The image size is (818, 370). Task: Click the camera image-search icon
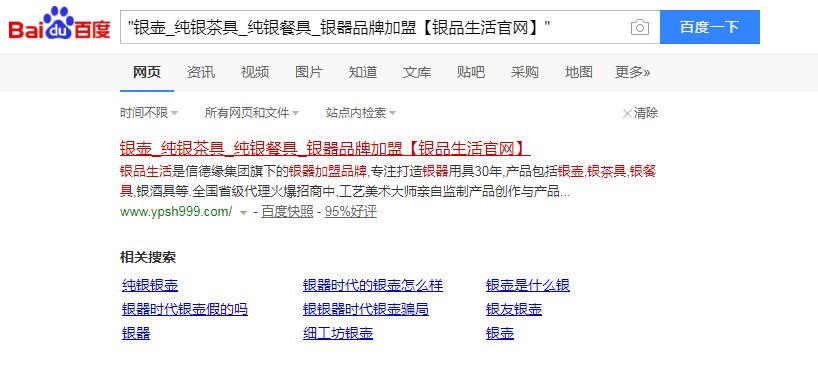coord(640,27)
